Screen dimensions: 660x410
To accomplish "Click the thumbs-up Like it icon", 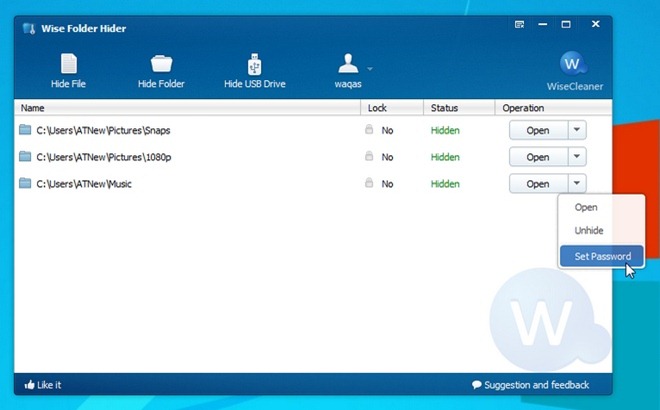I will tap(29, 385).
